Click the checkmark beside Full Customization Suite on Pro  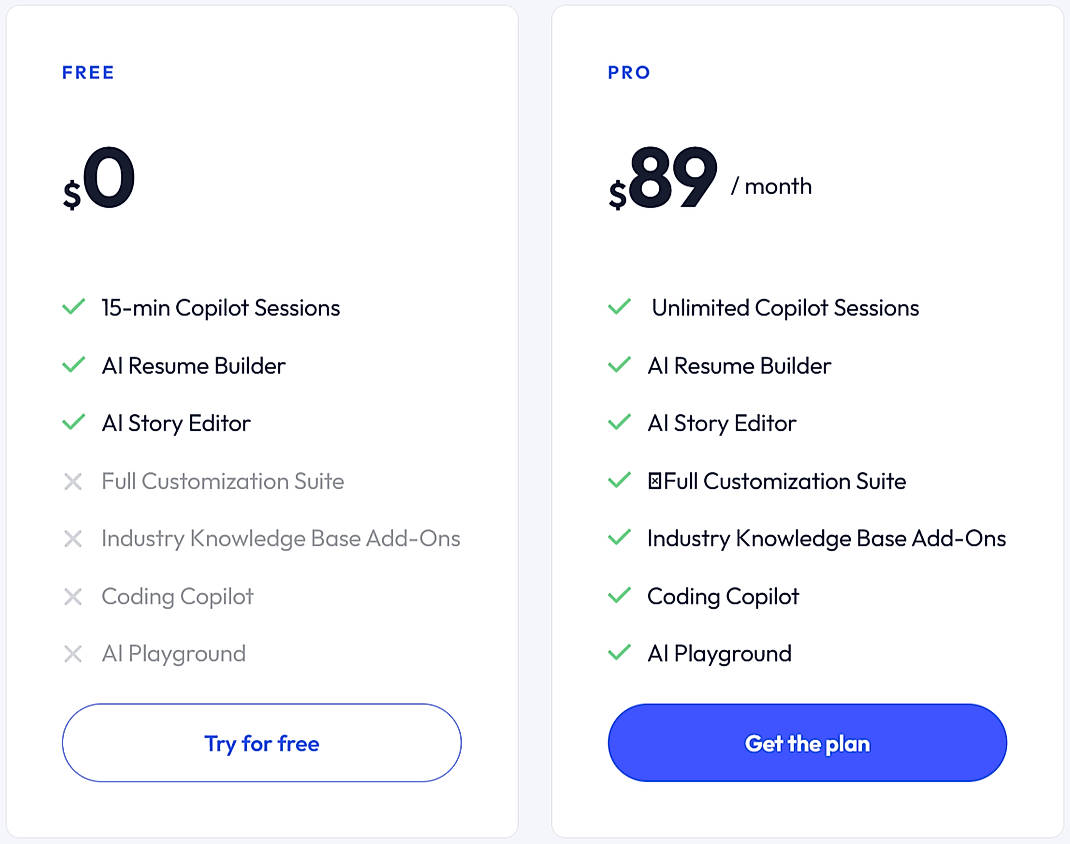click(619, 481)
